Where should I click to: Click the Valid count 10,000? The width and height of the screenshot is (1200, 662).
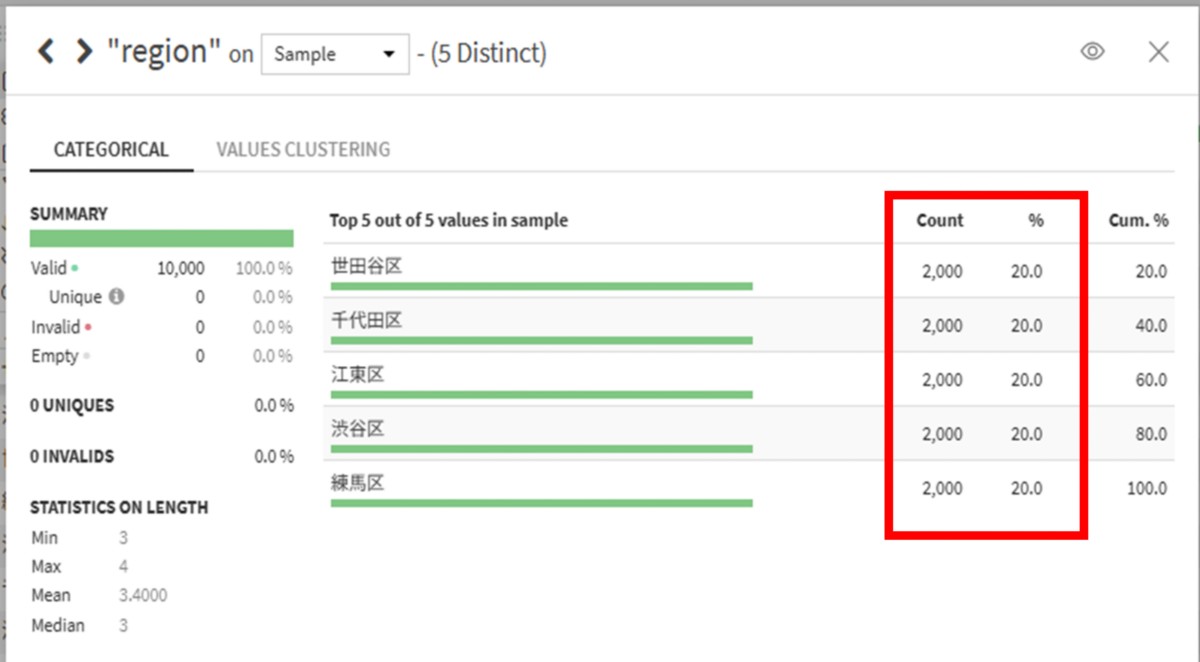click(180, 268)
